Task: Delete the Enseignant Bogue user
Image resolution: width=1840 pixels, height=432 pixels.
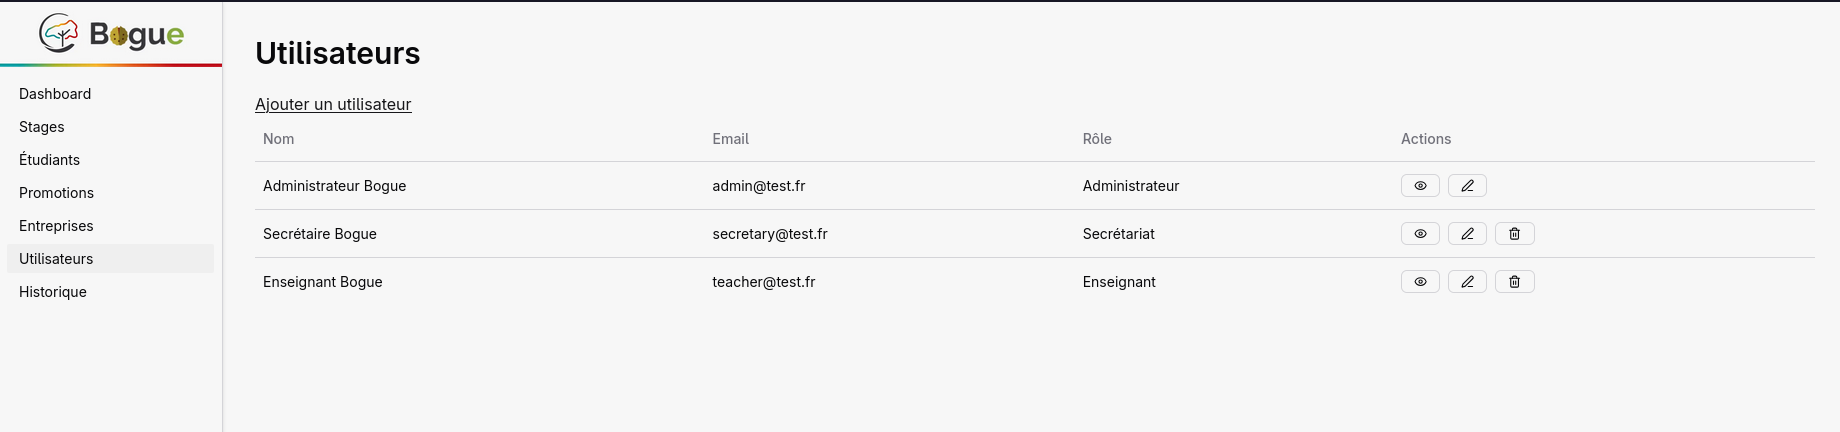Action: click(1514, 282)
